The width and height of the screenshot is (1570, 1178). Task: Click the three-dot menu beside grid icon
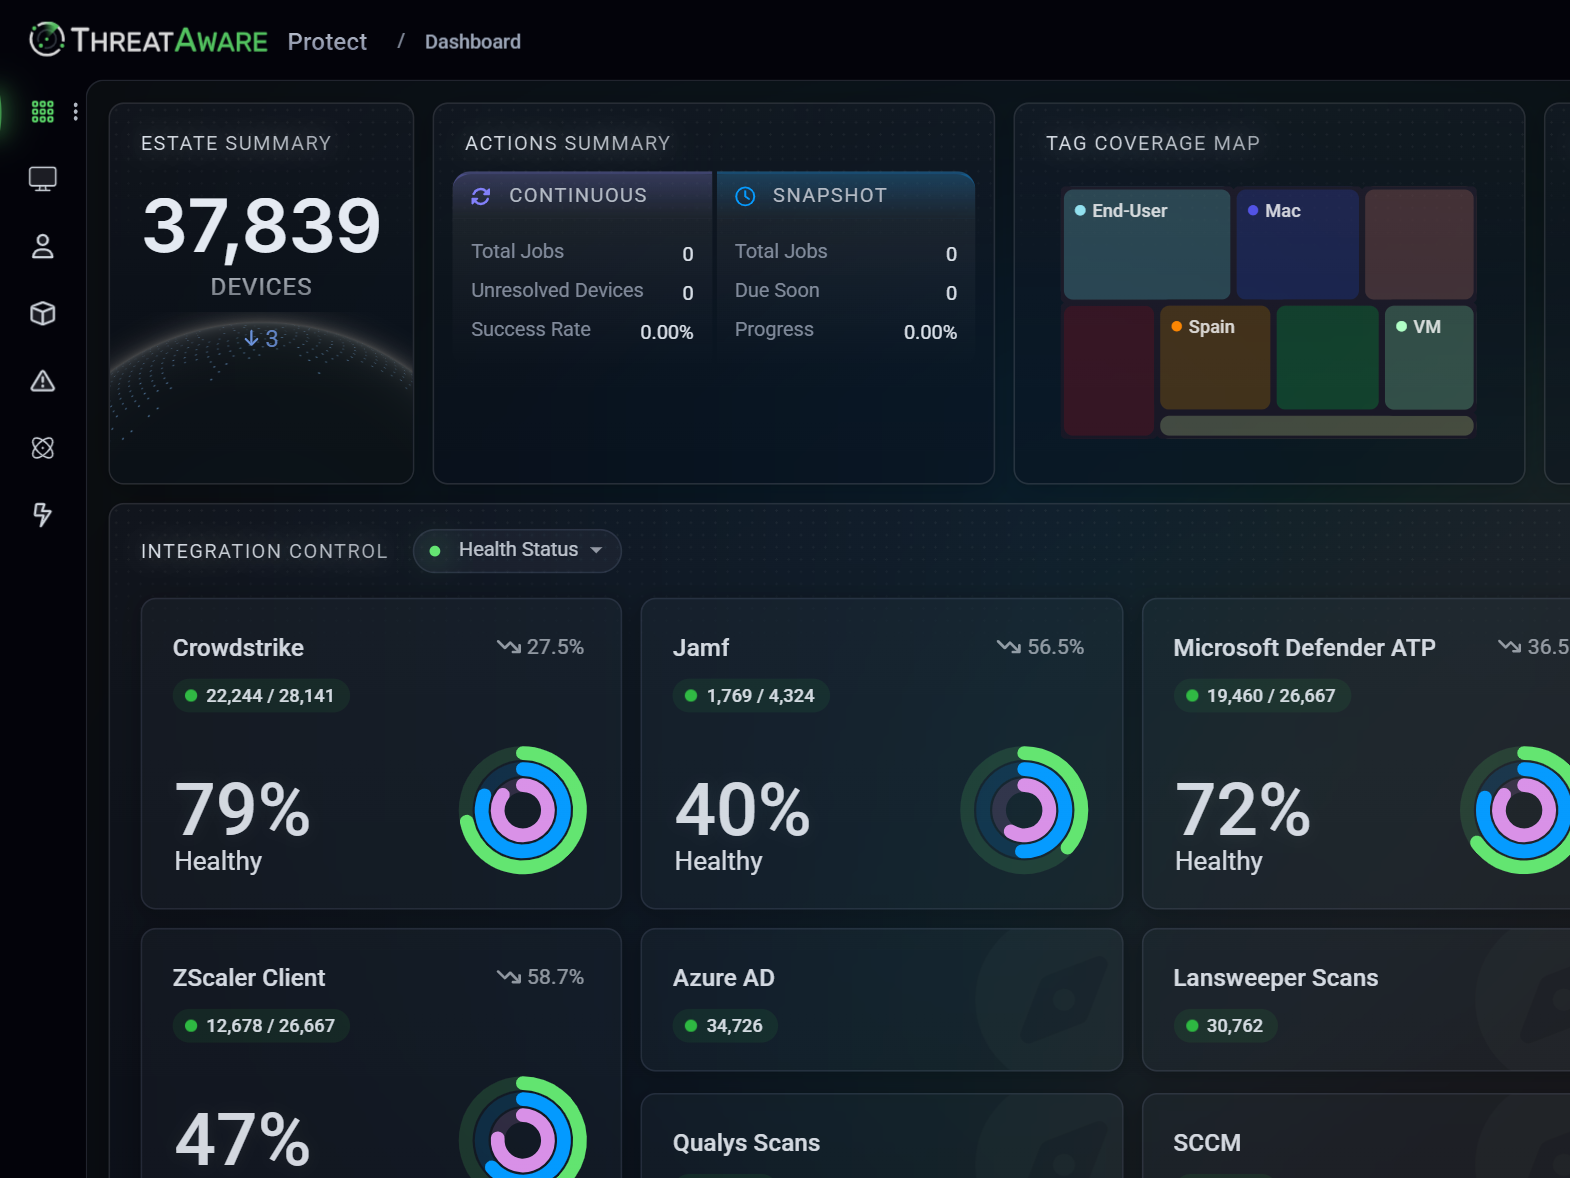click(x=76, y=112)
